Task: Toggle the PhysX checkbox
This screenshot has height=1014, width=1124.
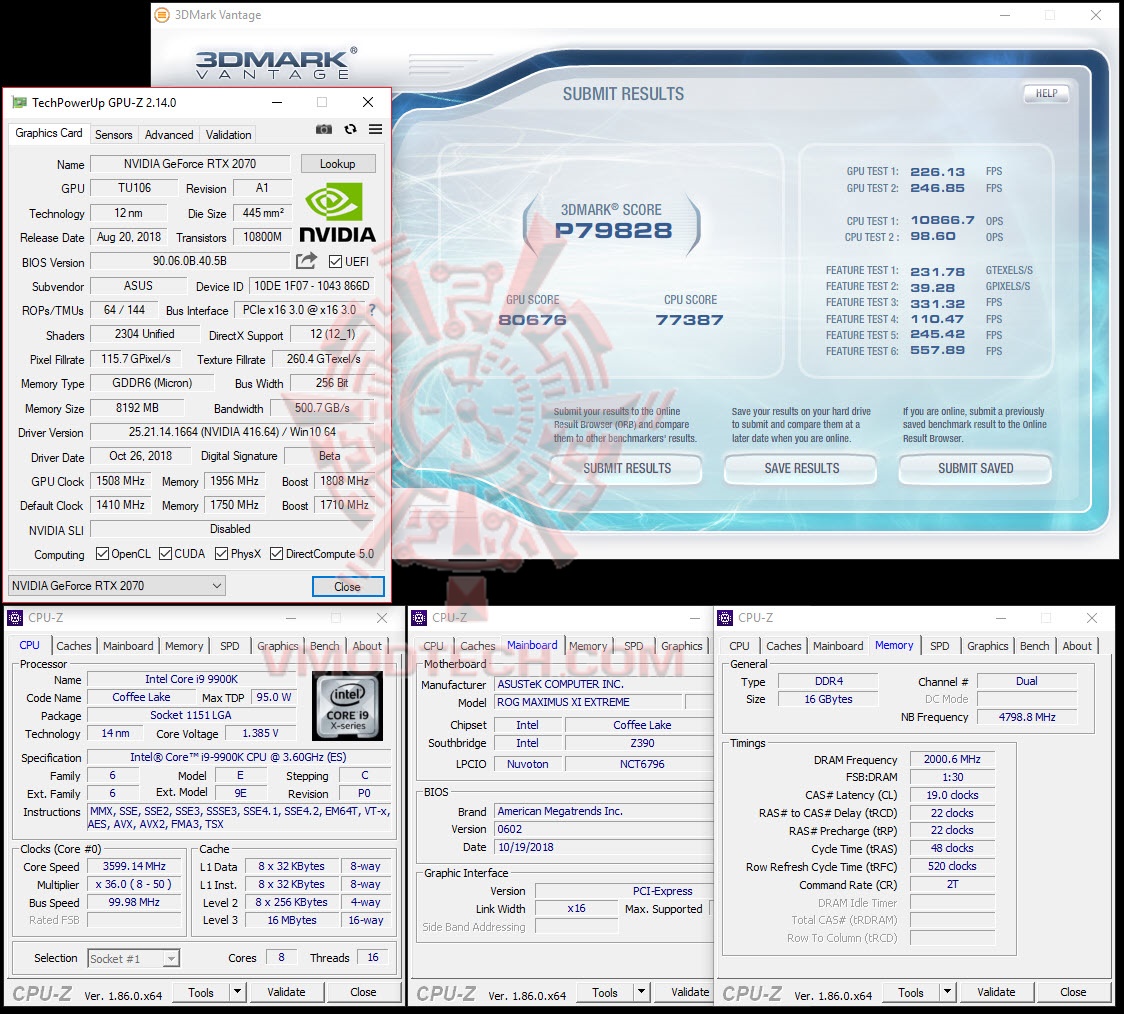Action: [x=222, y=554]
